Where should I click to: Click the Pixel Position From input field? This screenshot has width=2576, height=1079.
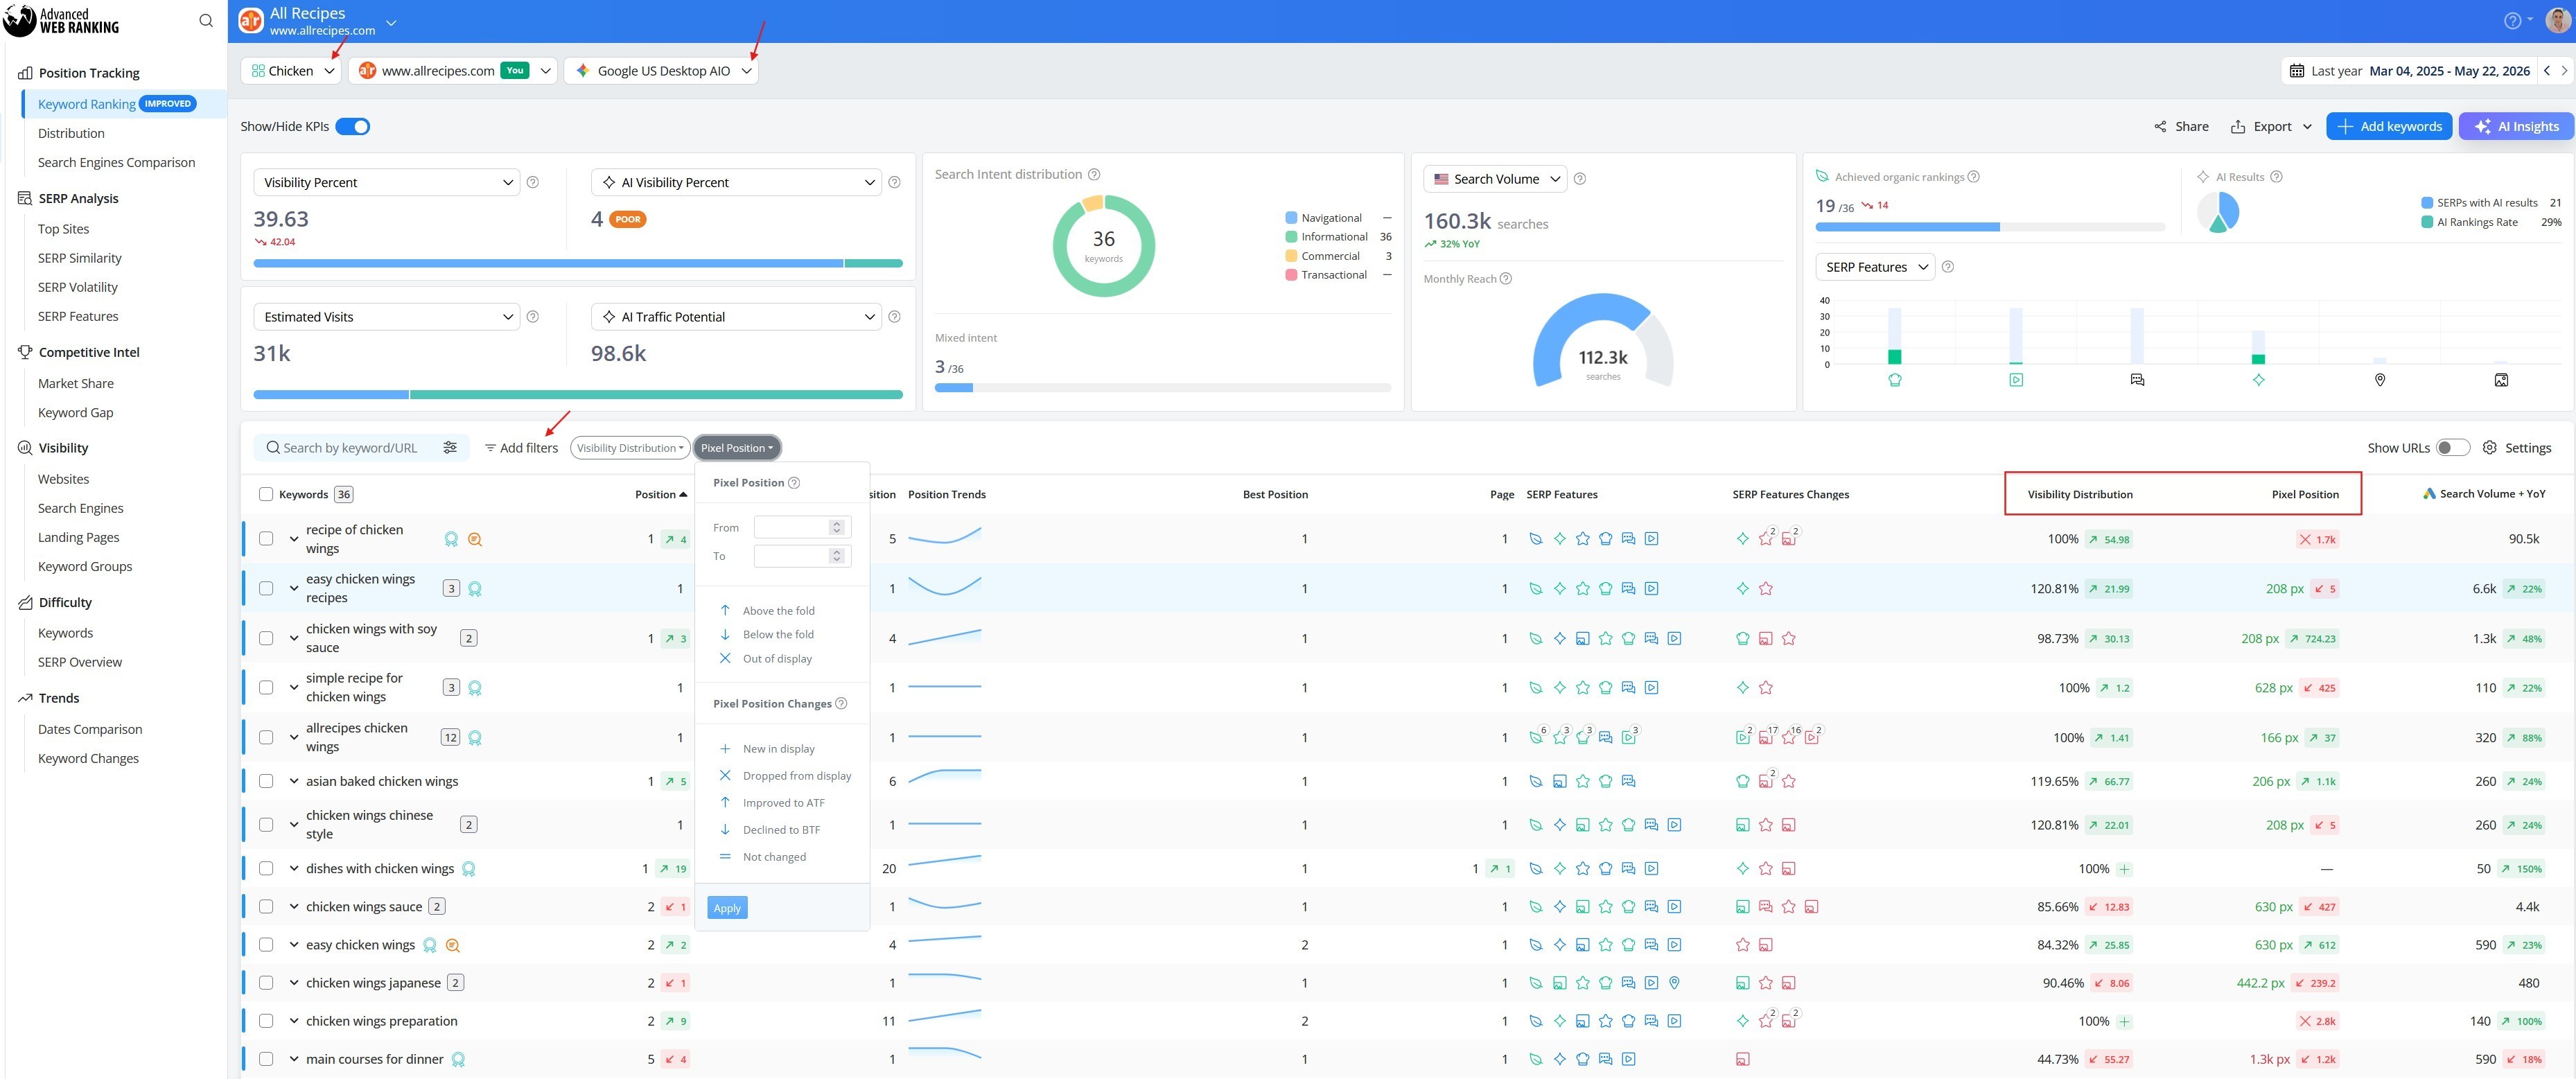pos(802,527)
